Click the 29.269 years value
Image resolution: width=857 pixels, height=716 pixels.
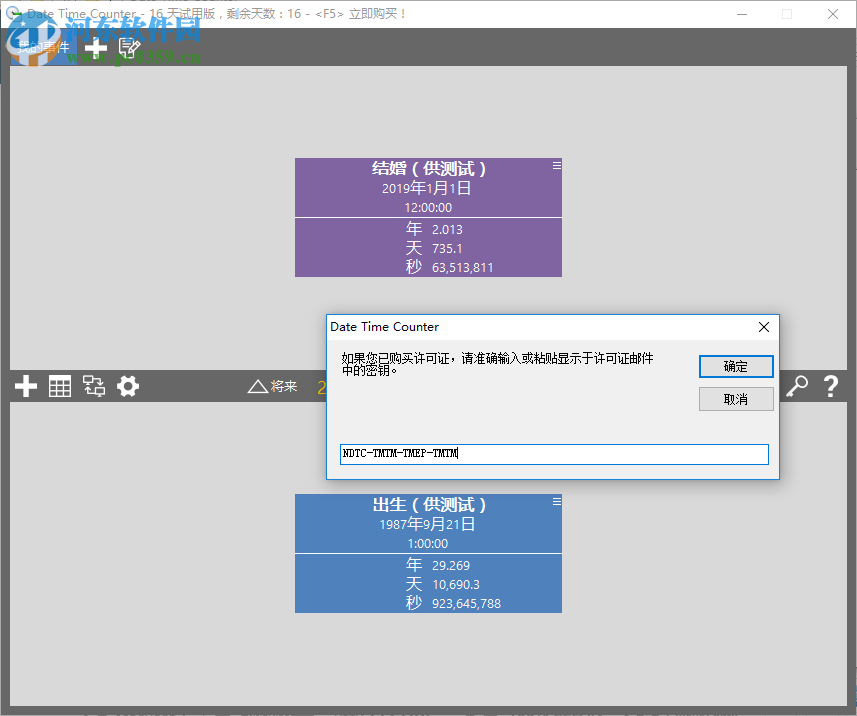tap(451, 566)
